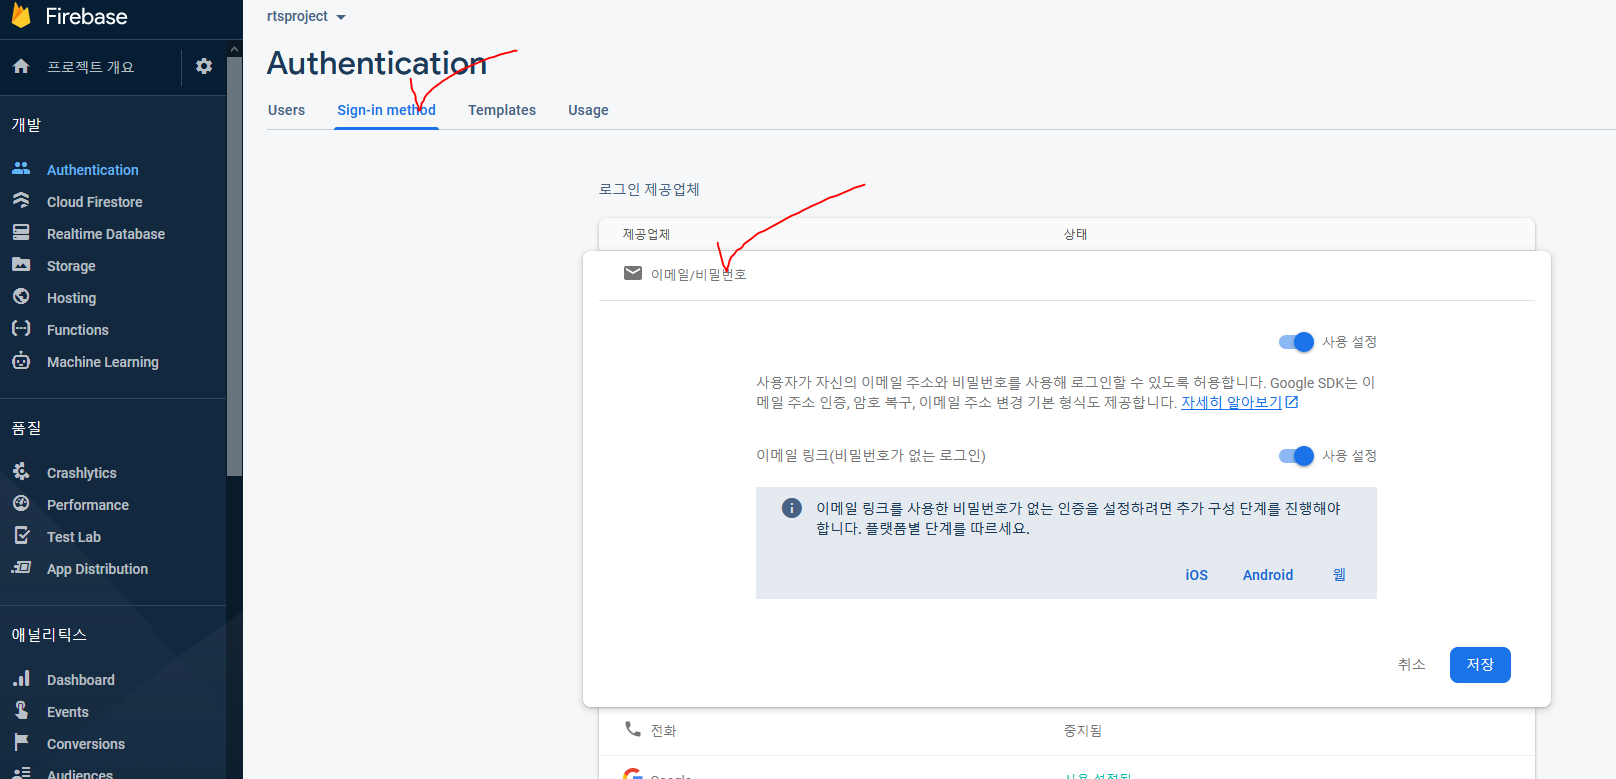1616x779 pixels.
Task: Click the phone provider icon
Action: 632,729
